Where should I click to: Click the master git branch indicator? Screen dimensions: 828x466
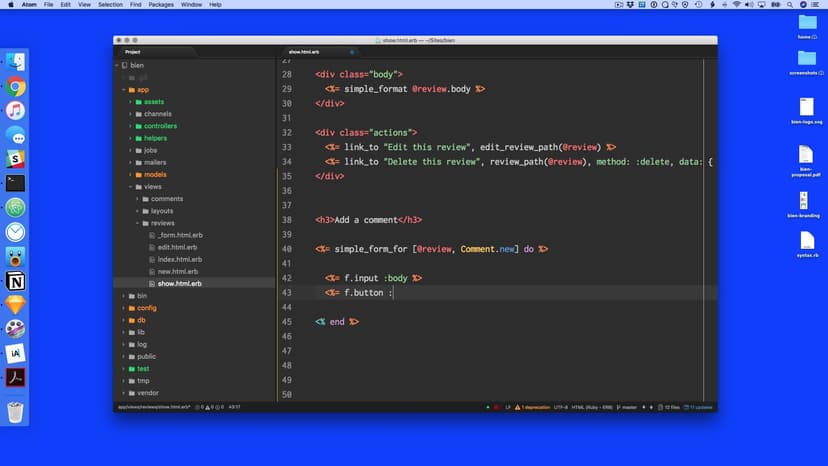[629, 407]
